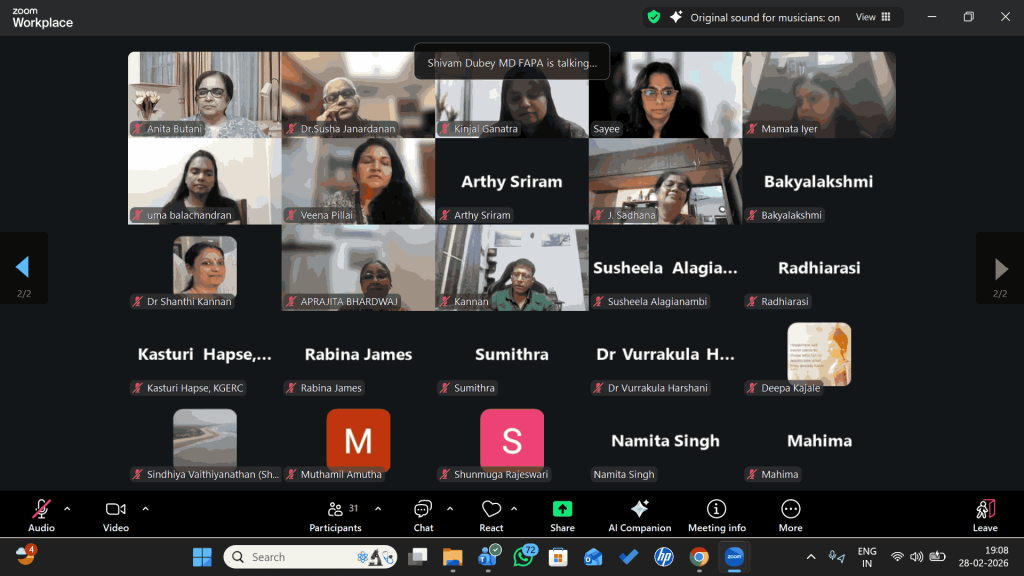Click the green Share screen button
The width and height of the screenshot is (1024, 576).
point(562,514)
